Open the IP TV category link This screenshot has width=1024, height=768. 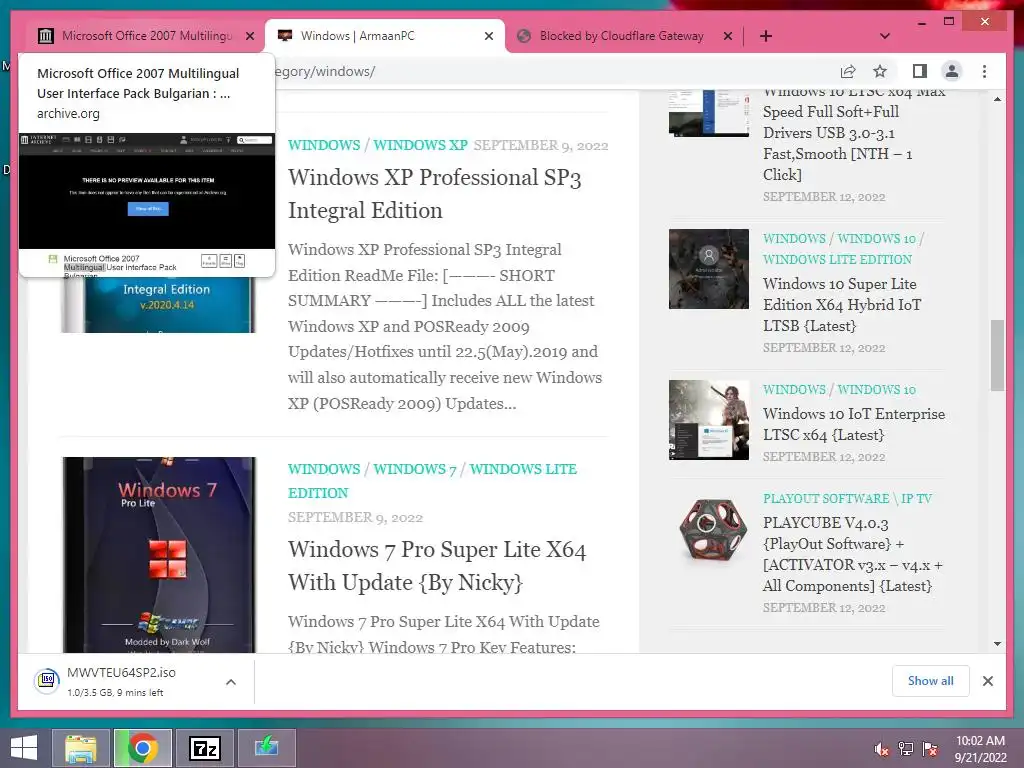tap(916, 498)
